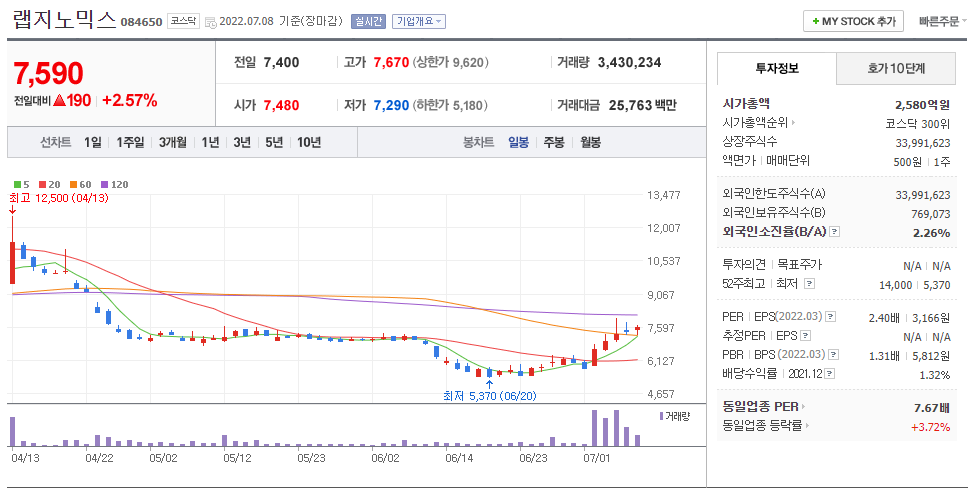The width and height of the screenshot is (978, 488).
Task: Open help icon next to 추정PER EPS
Action: click(806, 336)
